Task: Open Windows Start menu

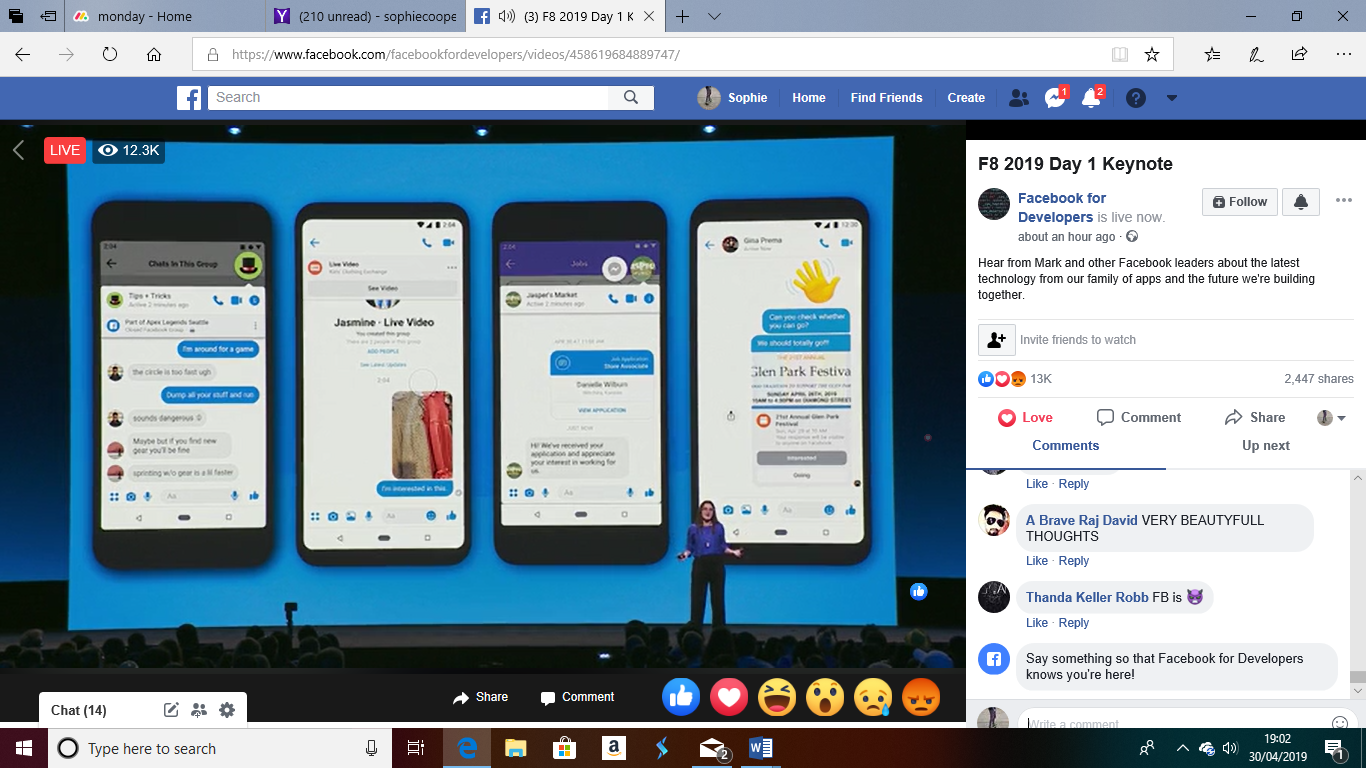Action: pos(23,748)
